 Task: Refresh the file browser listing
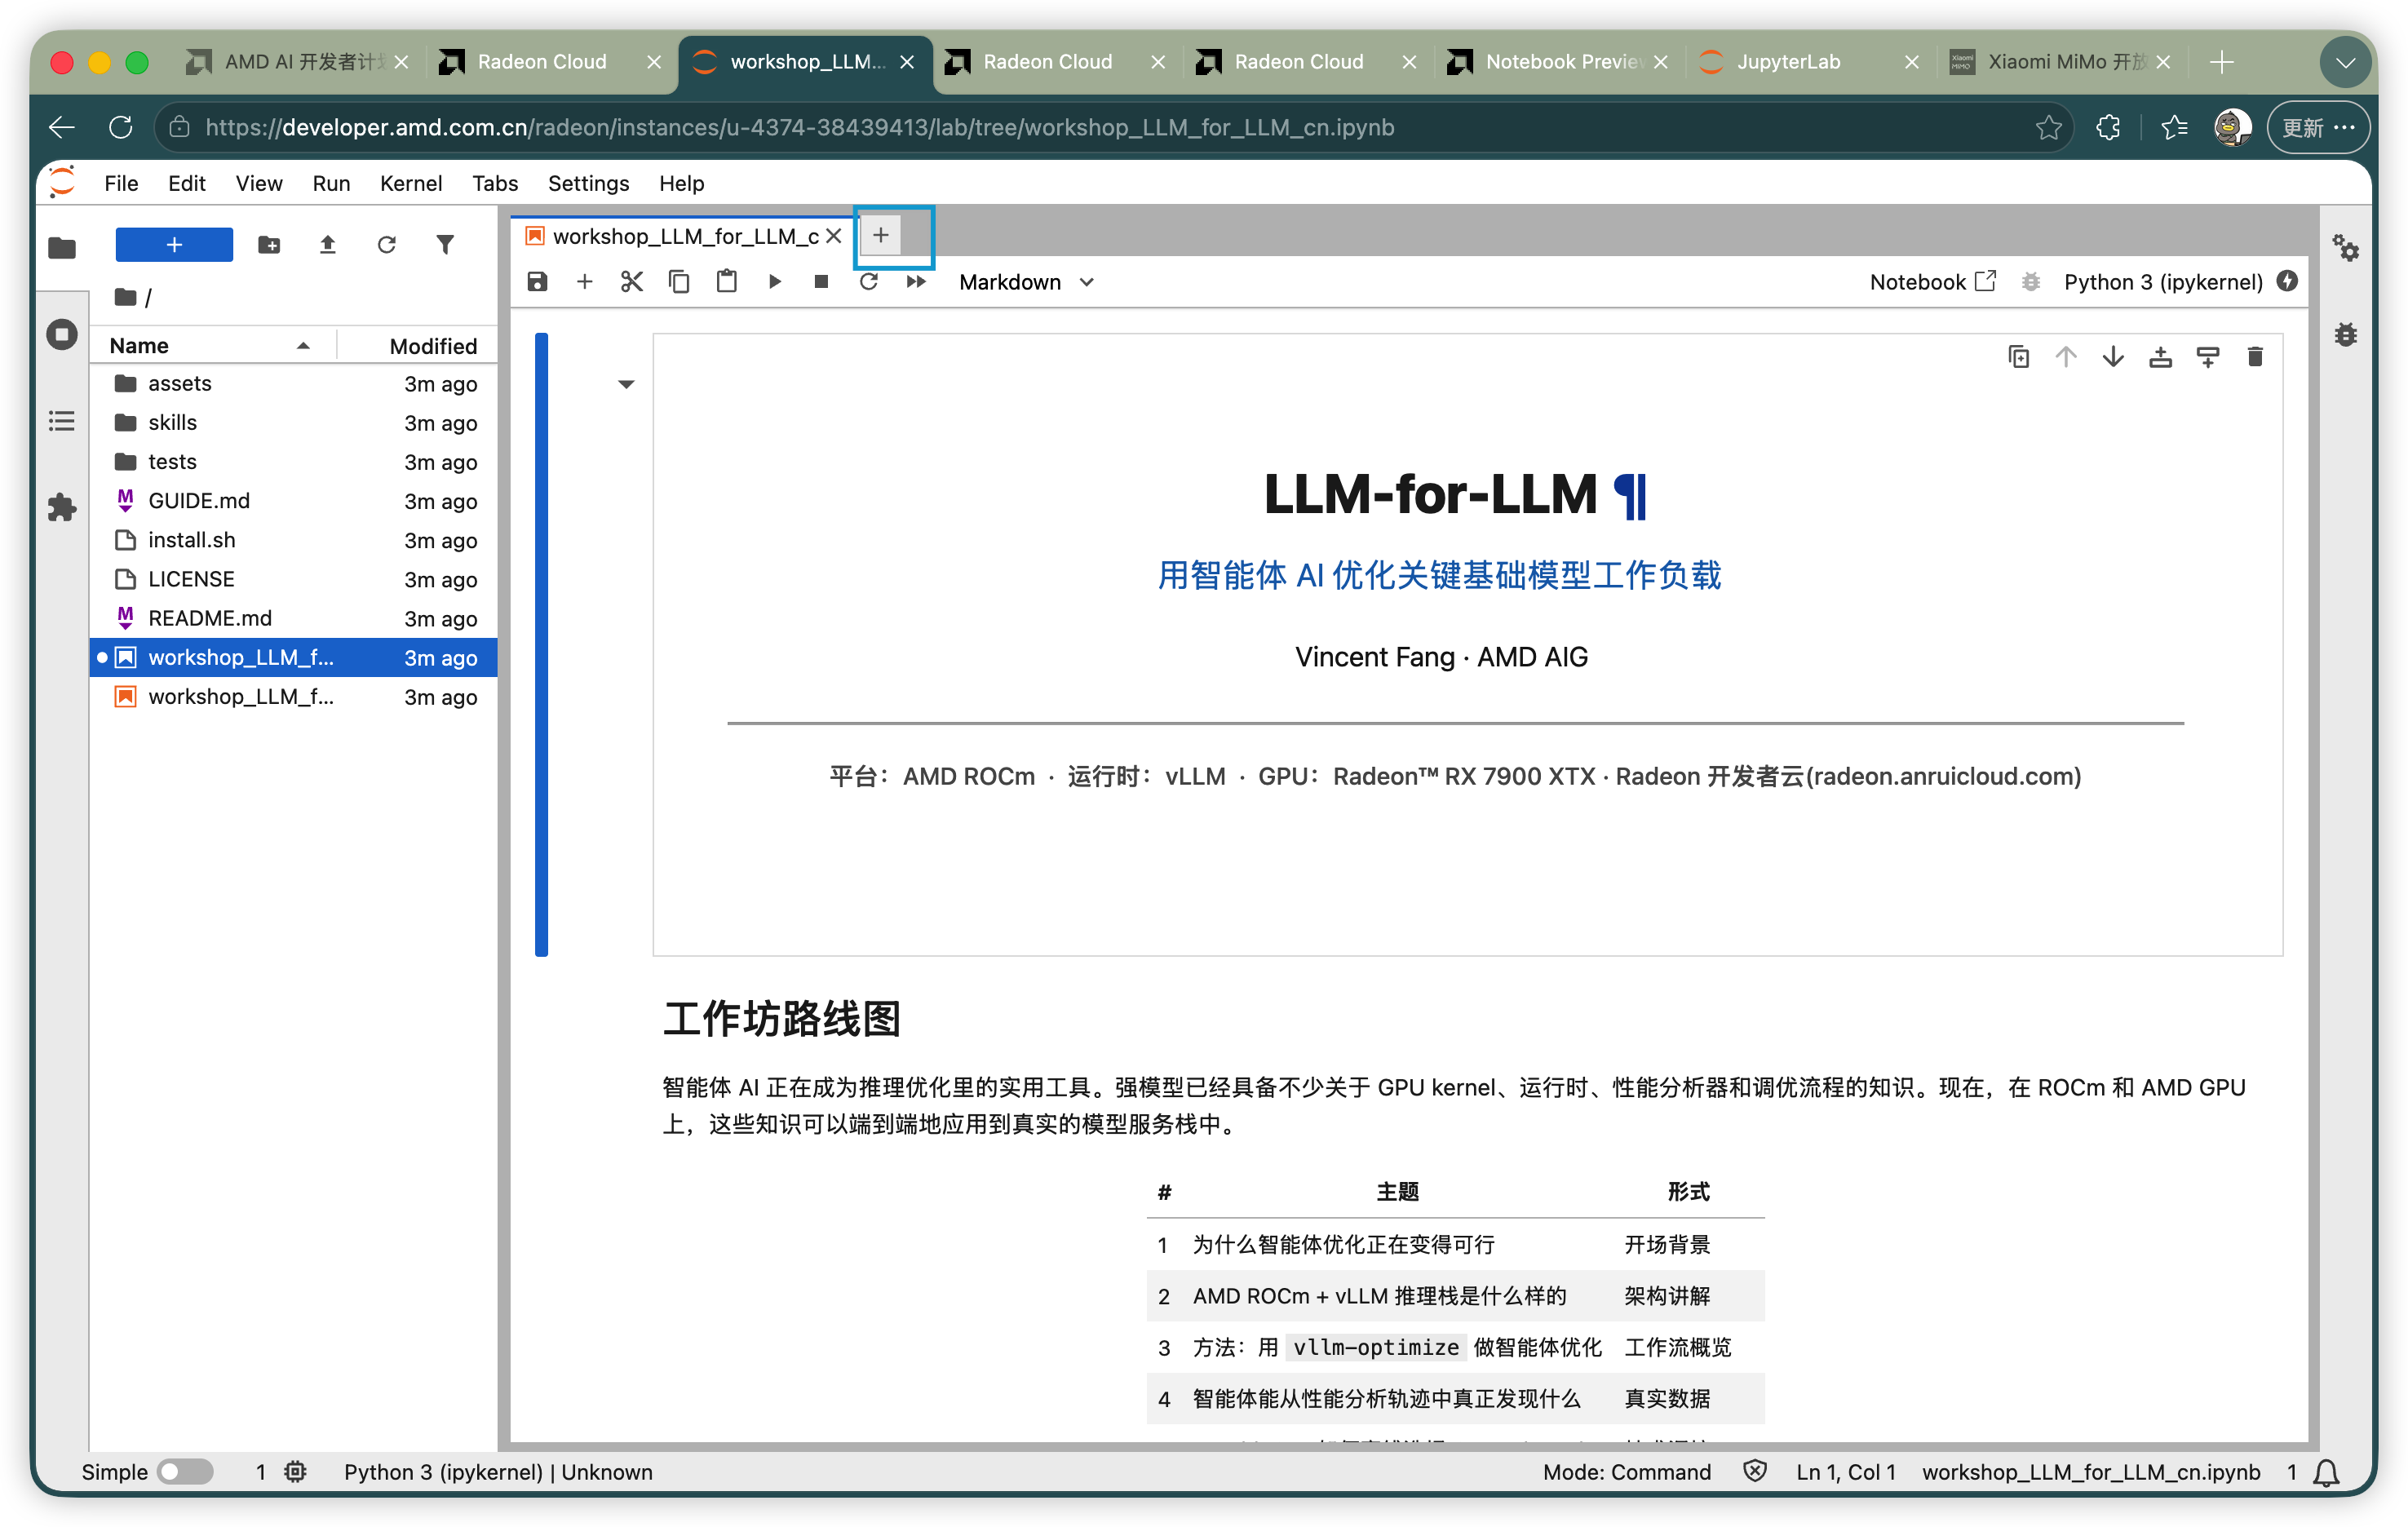(386, 245)
